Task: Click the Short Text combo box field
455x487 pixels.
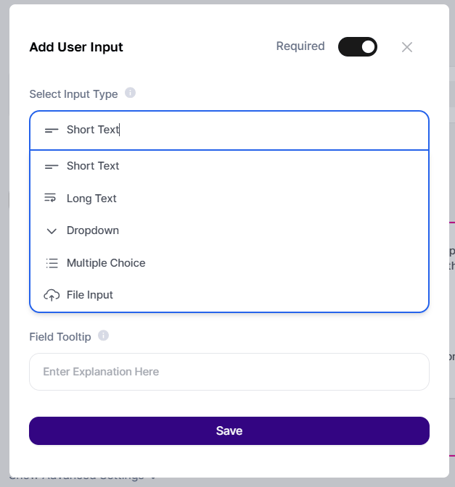Action: [229, 130]
